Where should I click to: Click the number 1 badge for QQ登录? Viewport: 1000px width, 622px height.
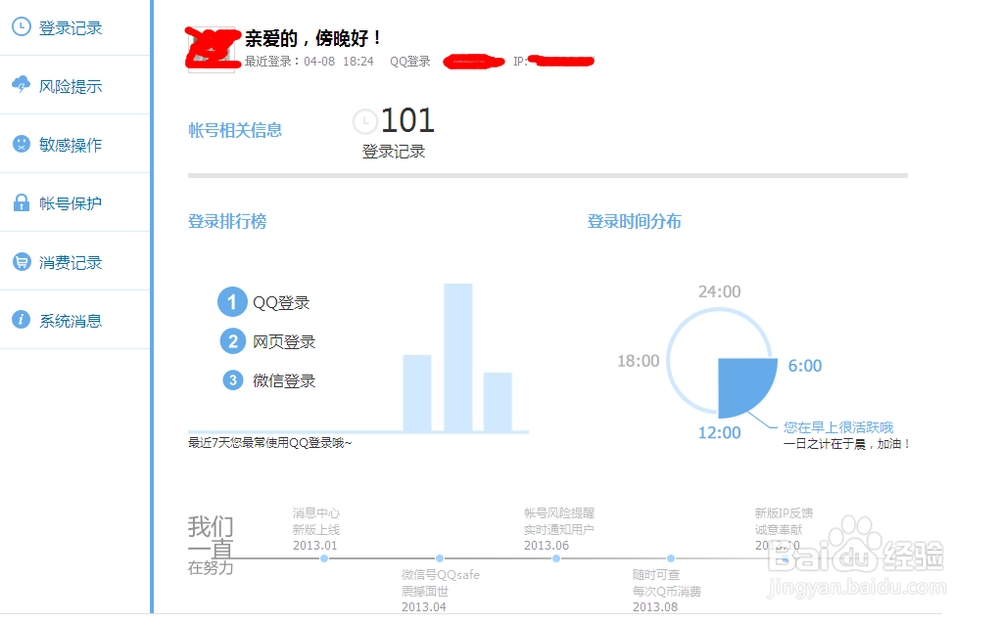tap(232, 302)
